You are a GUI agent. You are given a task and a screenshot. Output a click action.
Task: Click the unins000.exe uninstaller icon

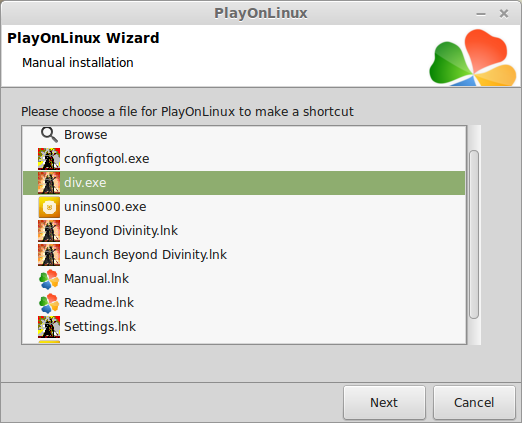(x=49, y=207)
